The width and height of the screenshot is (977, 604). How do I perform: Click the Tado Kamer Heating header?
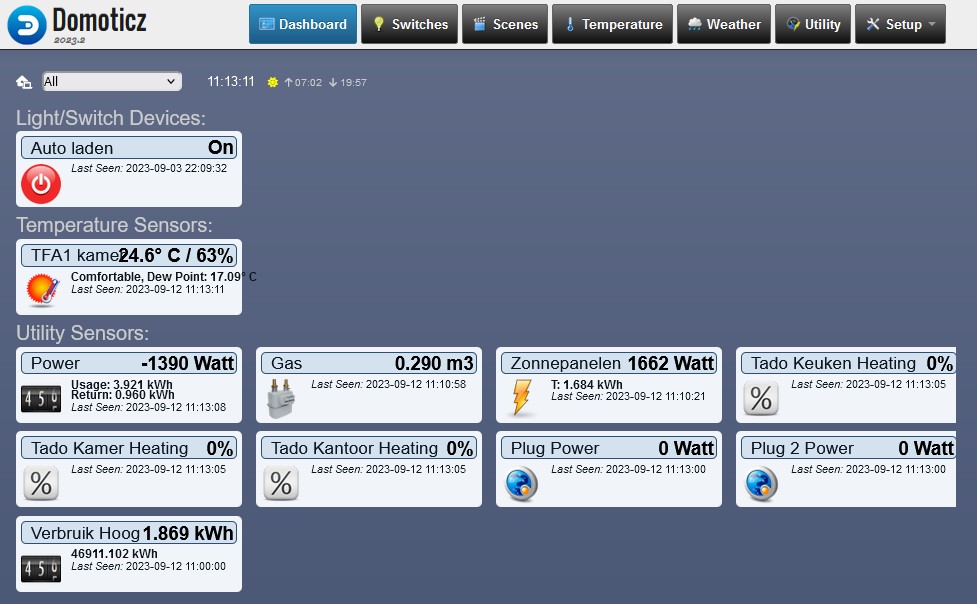(x=129, y=448)
